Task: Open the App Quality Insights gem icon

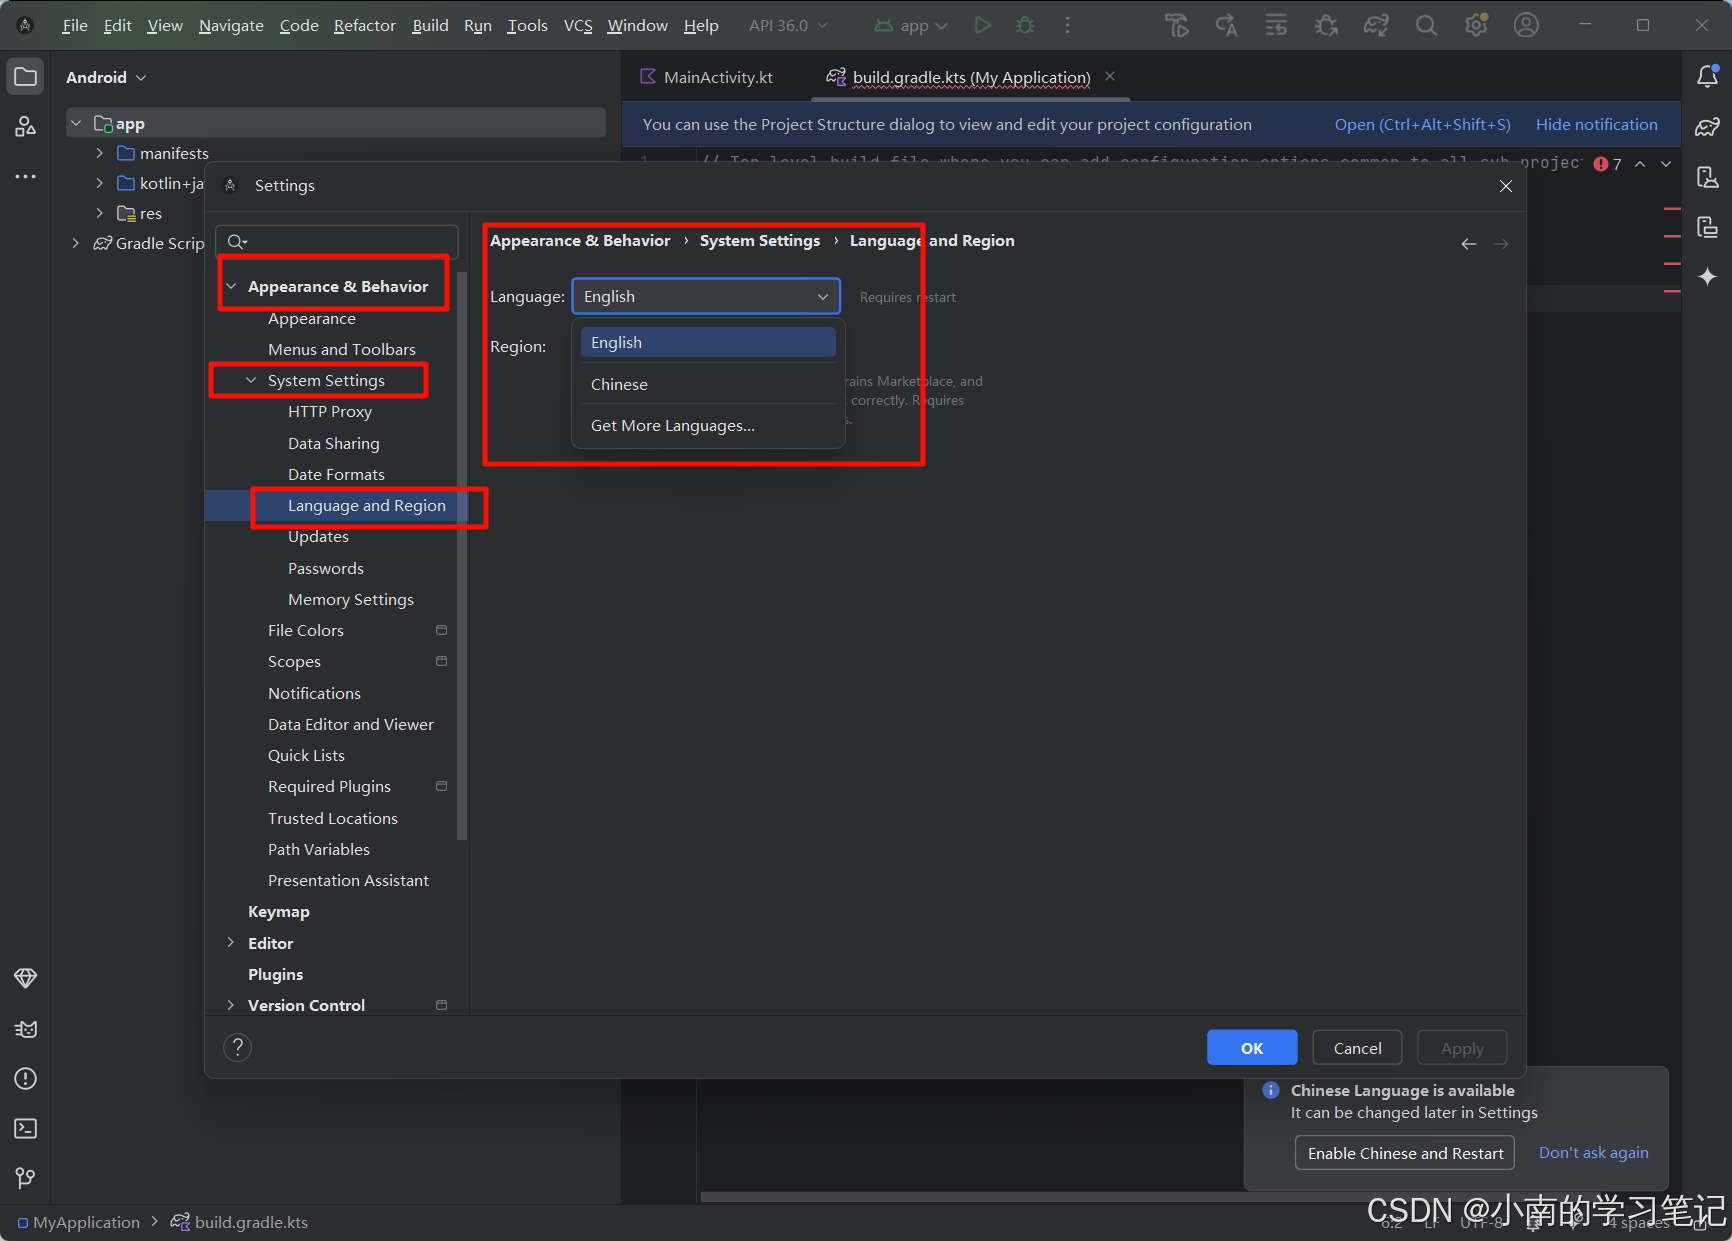Action: pos(26,978)
